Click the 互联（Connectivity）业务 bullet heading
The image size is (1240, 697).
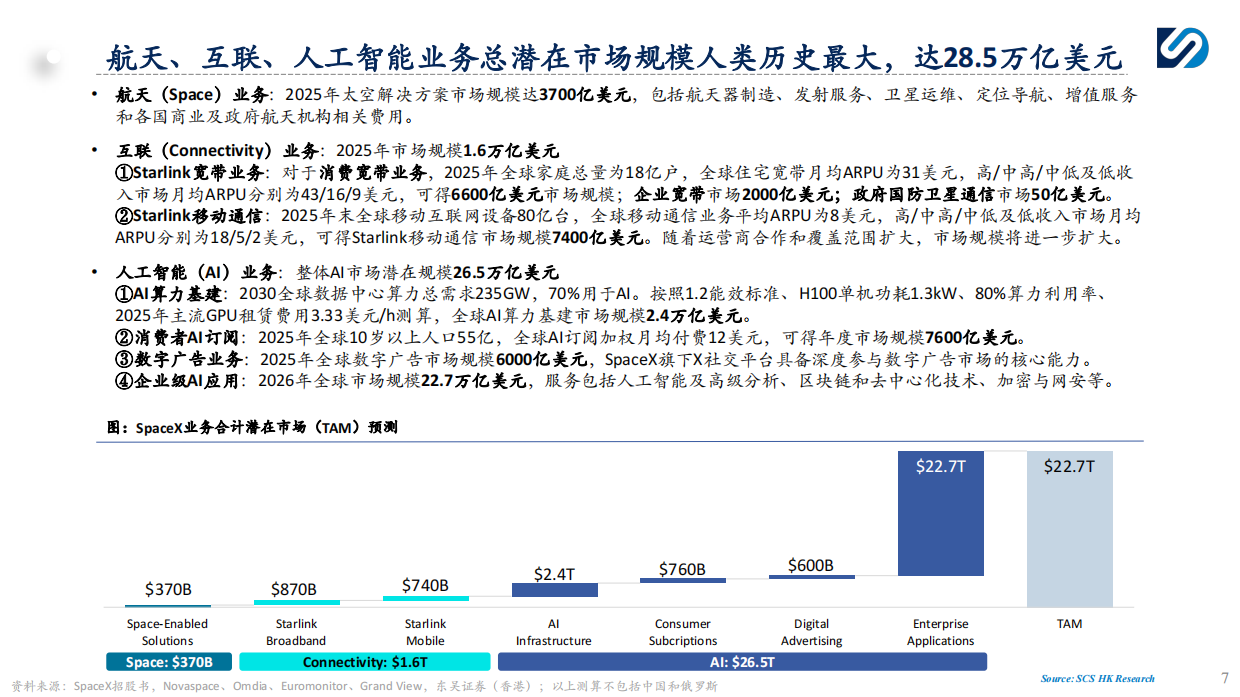coord(216,152)
